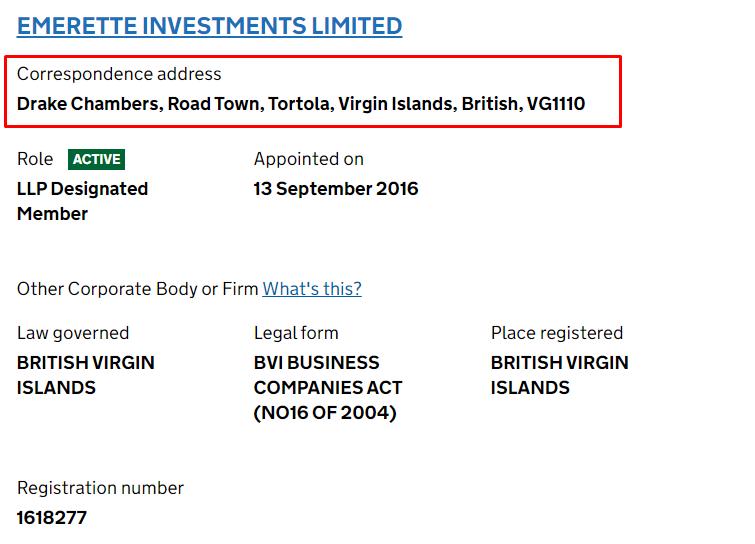Open the EMERETTE INVESTMENTS LIMITED link
Image resolution: width=755 pixels, height=544 pixels.
[x=209, y=26]
